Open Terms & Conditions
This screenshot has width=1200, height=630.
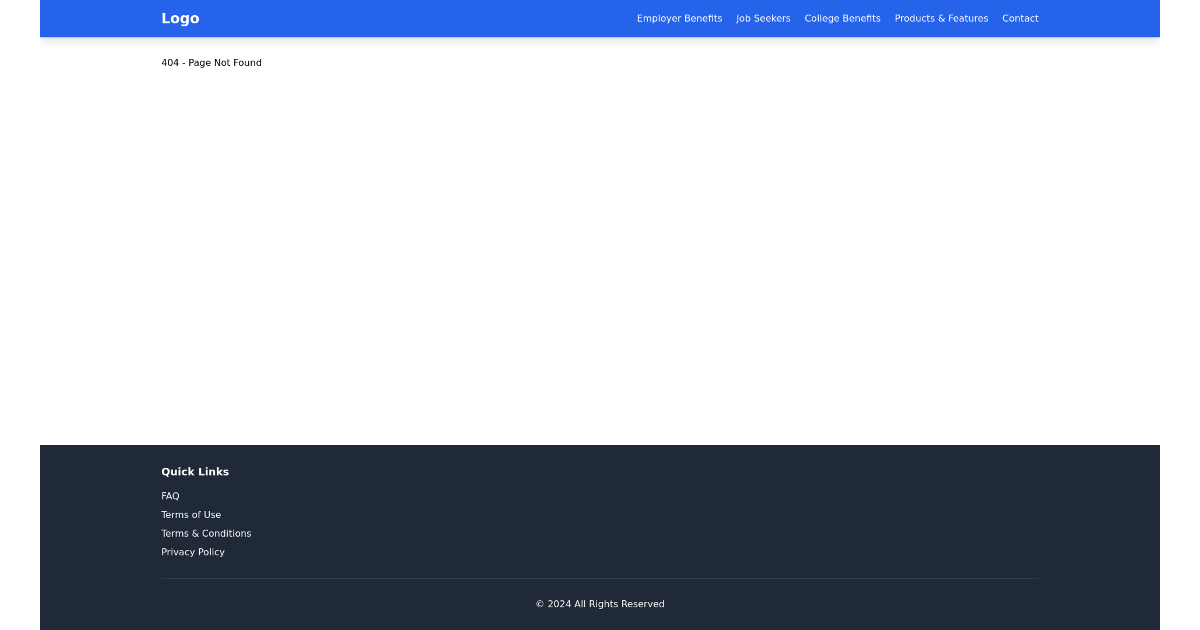click(206, 533)
